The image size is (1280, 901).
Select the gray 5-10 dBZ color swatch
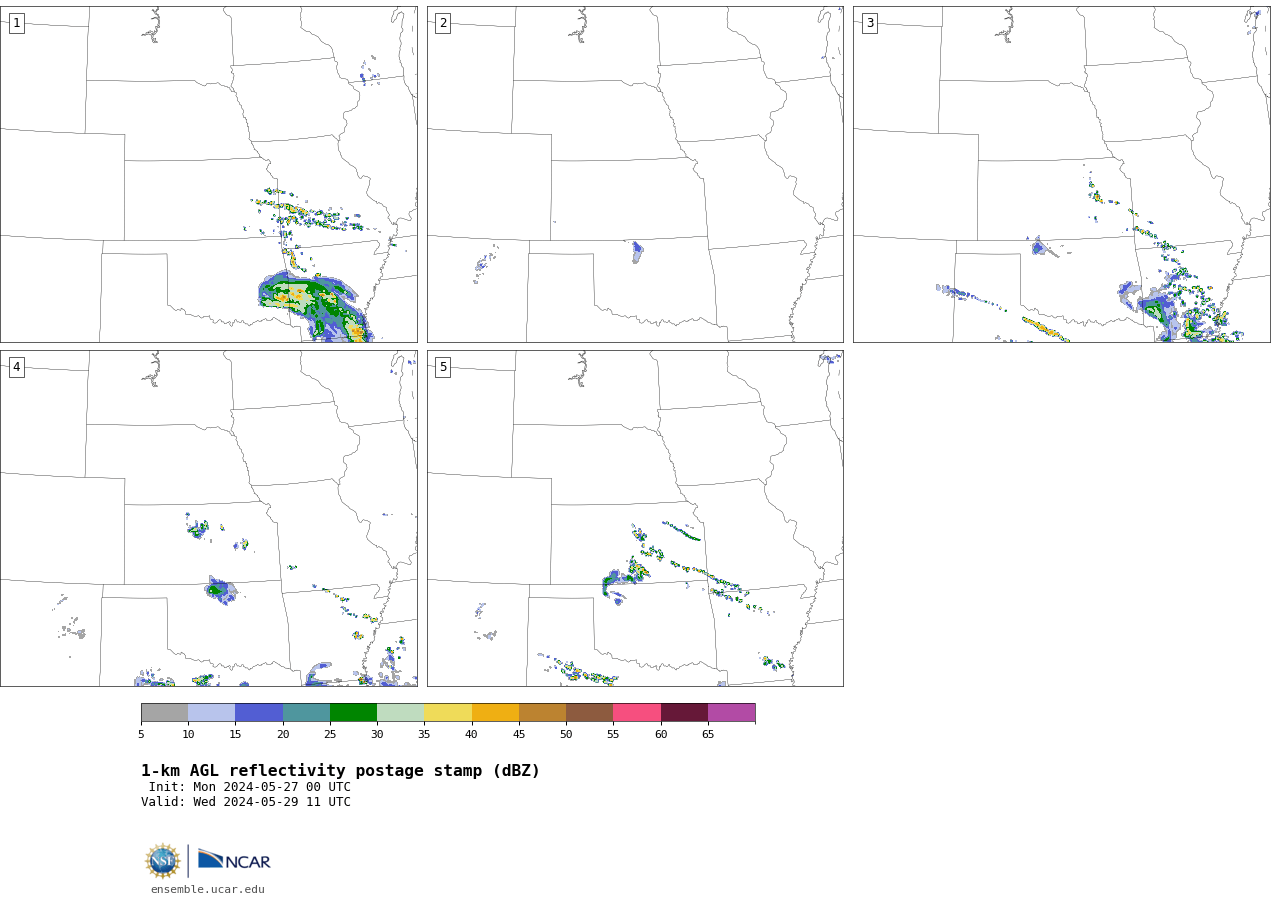coord(164,712)
